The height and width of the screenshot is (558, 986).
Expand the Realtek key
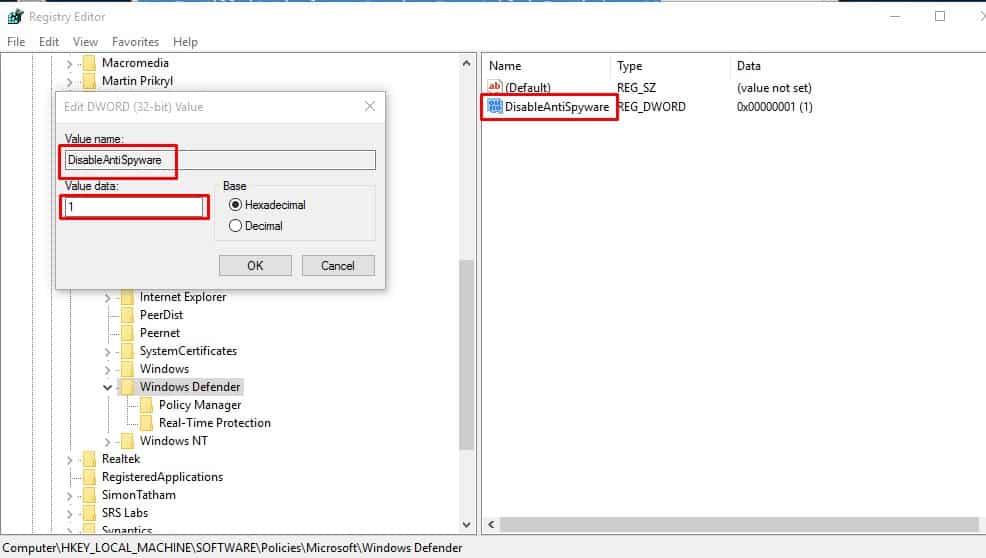pos(69,460)
